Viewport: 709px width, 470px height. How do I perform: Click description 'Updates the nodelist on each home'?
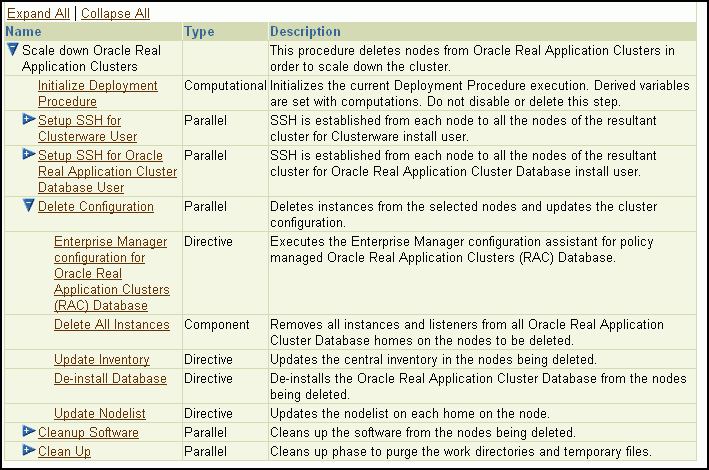click(410, 413)
